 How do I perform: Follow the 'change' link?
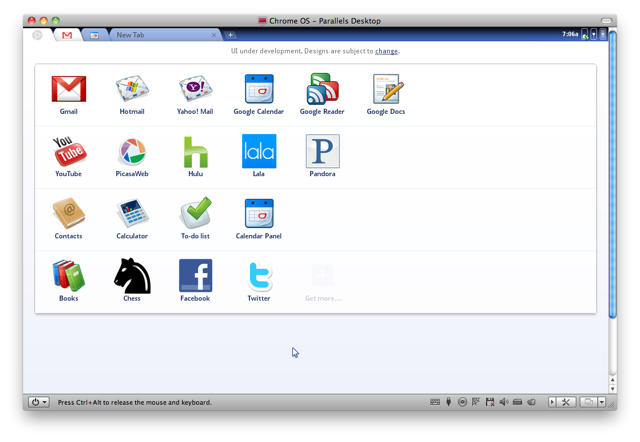coord(386,51)
